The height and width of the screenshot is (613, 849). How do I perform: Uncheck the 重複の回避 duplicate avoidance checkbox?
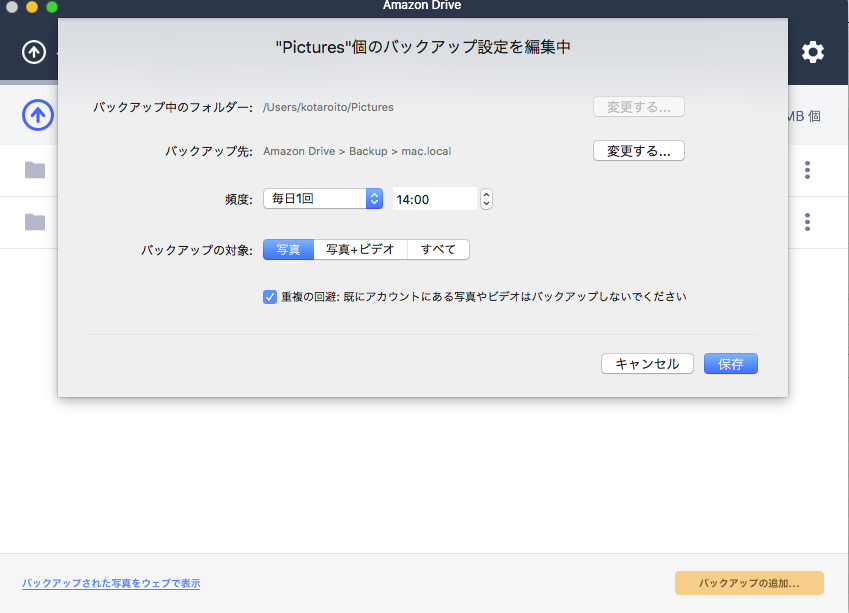(x=269, y=297)
